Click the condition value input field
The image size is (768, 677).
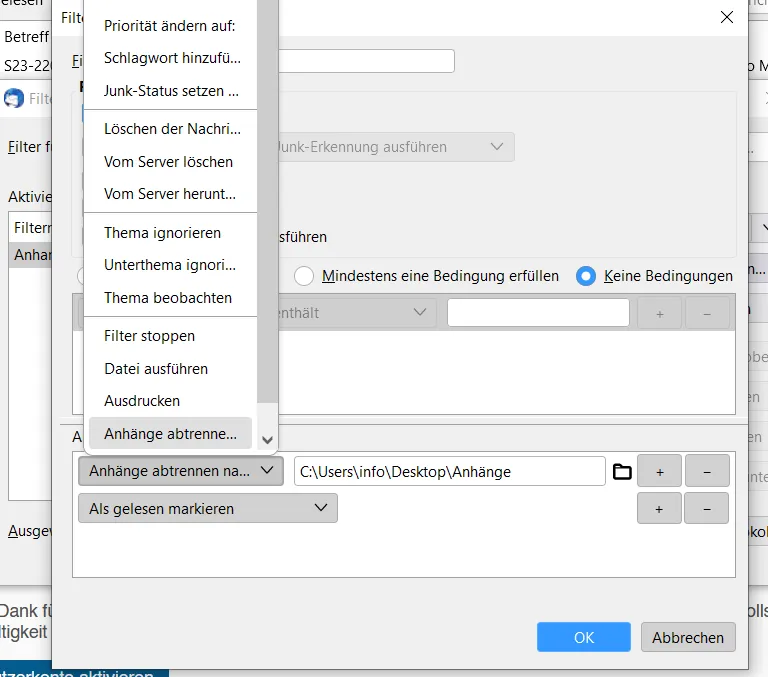tap(538, 313)
